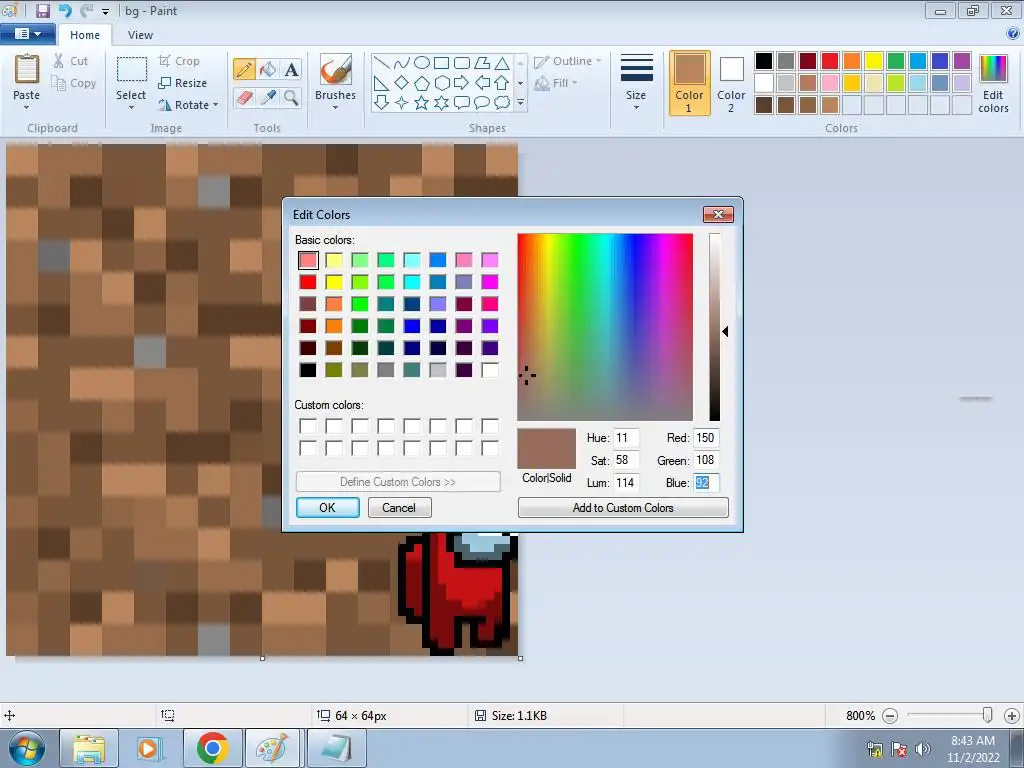Viewport: 1024px width, 768px height.
Task: Select the Text tool
Action: (291, 69)
